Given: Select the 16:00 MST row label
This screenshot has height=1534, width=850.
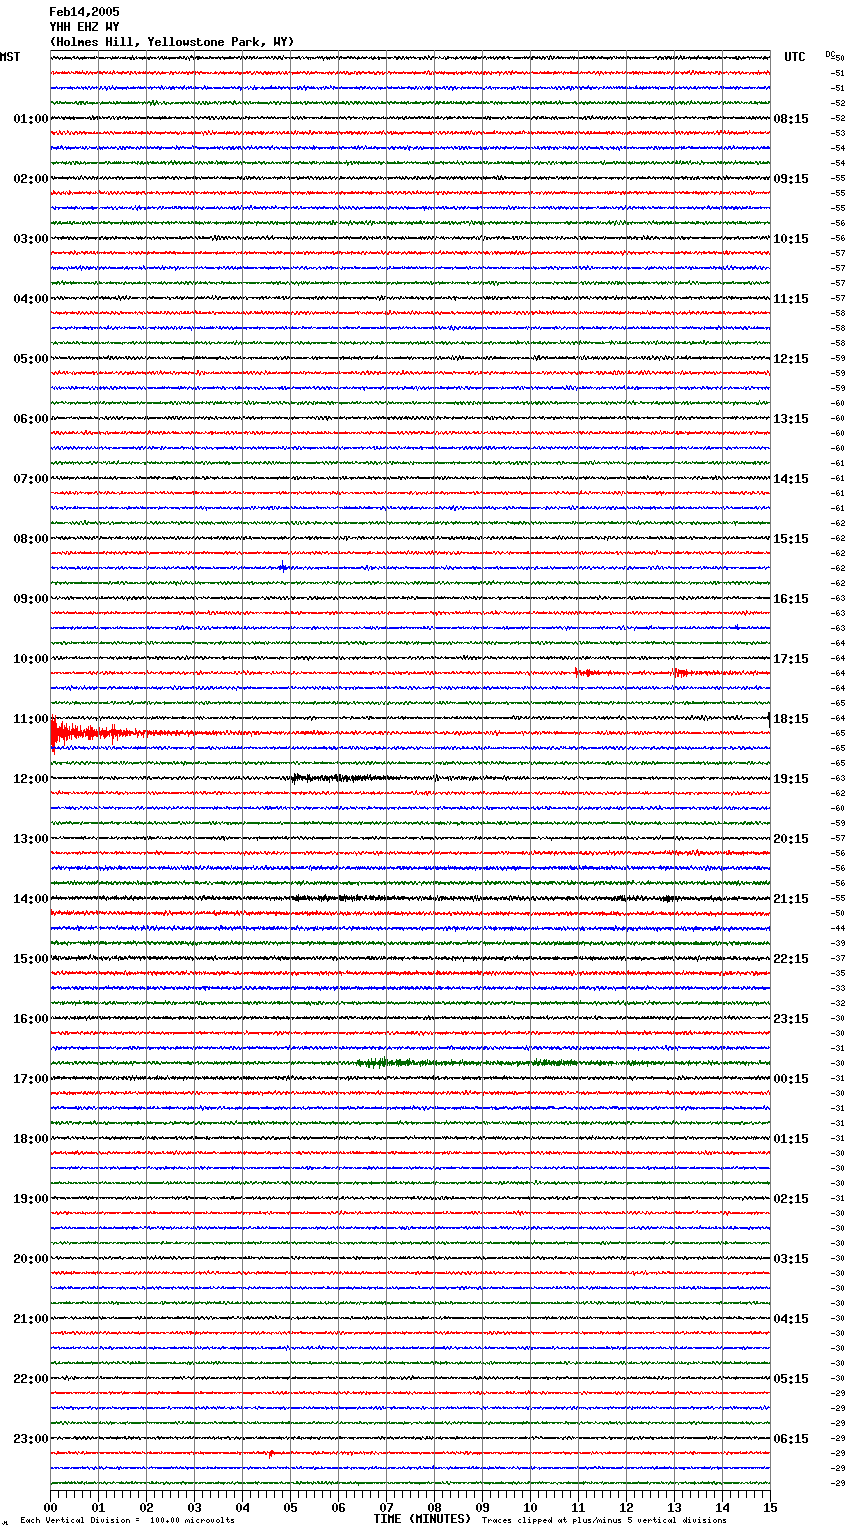Looking at the screenshot, I should 31,1019.
